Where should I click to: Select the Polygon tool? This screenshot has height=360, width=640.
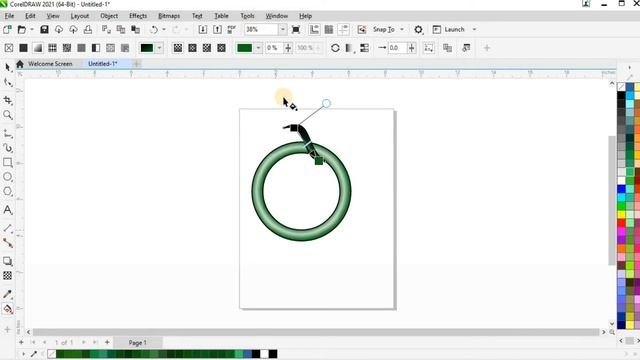[8, 191]
